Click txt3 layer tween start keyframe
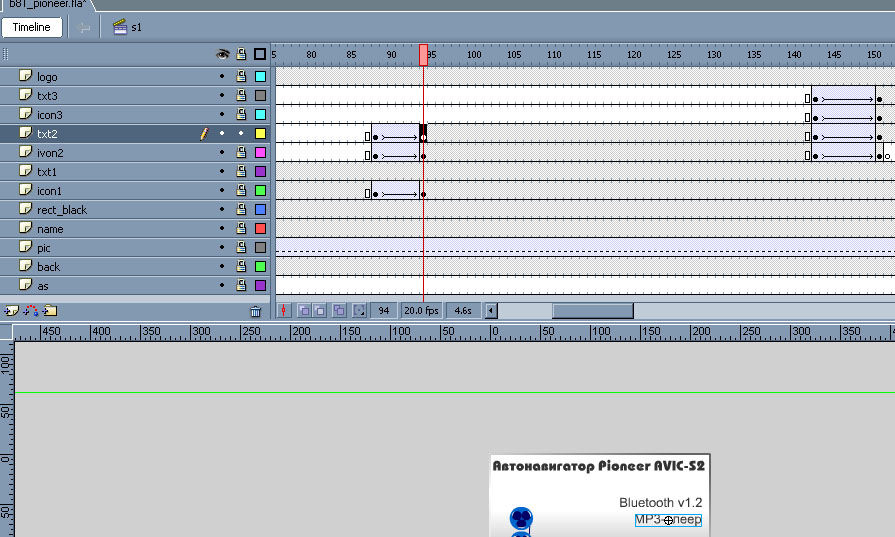 pos(815,99)
